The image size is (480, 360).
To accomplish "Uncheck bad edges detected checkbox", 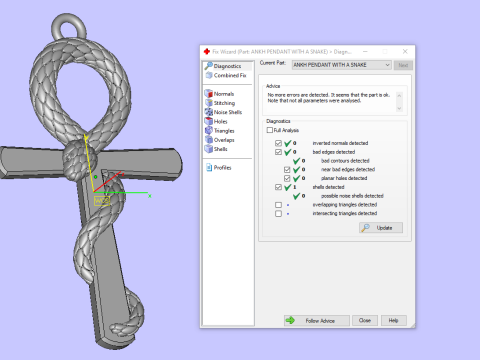I will coord(278,152).
